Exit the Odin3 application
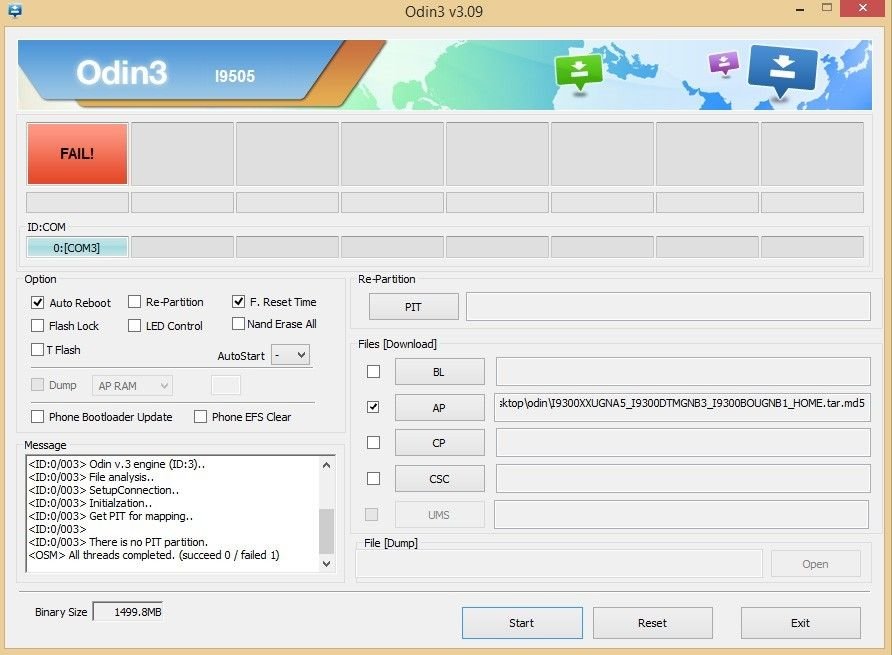Screen dimensions: 892x655 point(800,623)
